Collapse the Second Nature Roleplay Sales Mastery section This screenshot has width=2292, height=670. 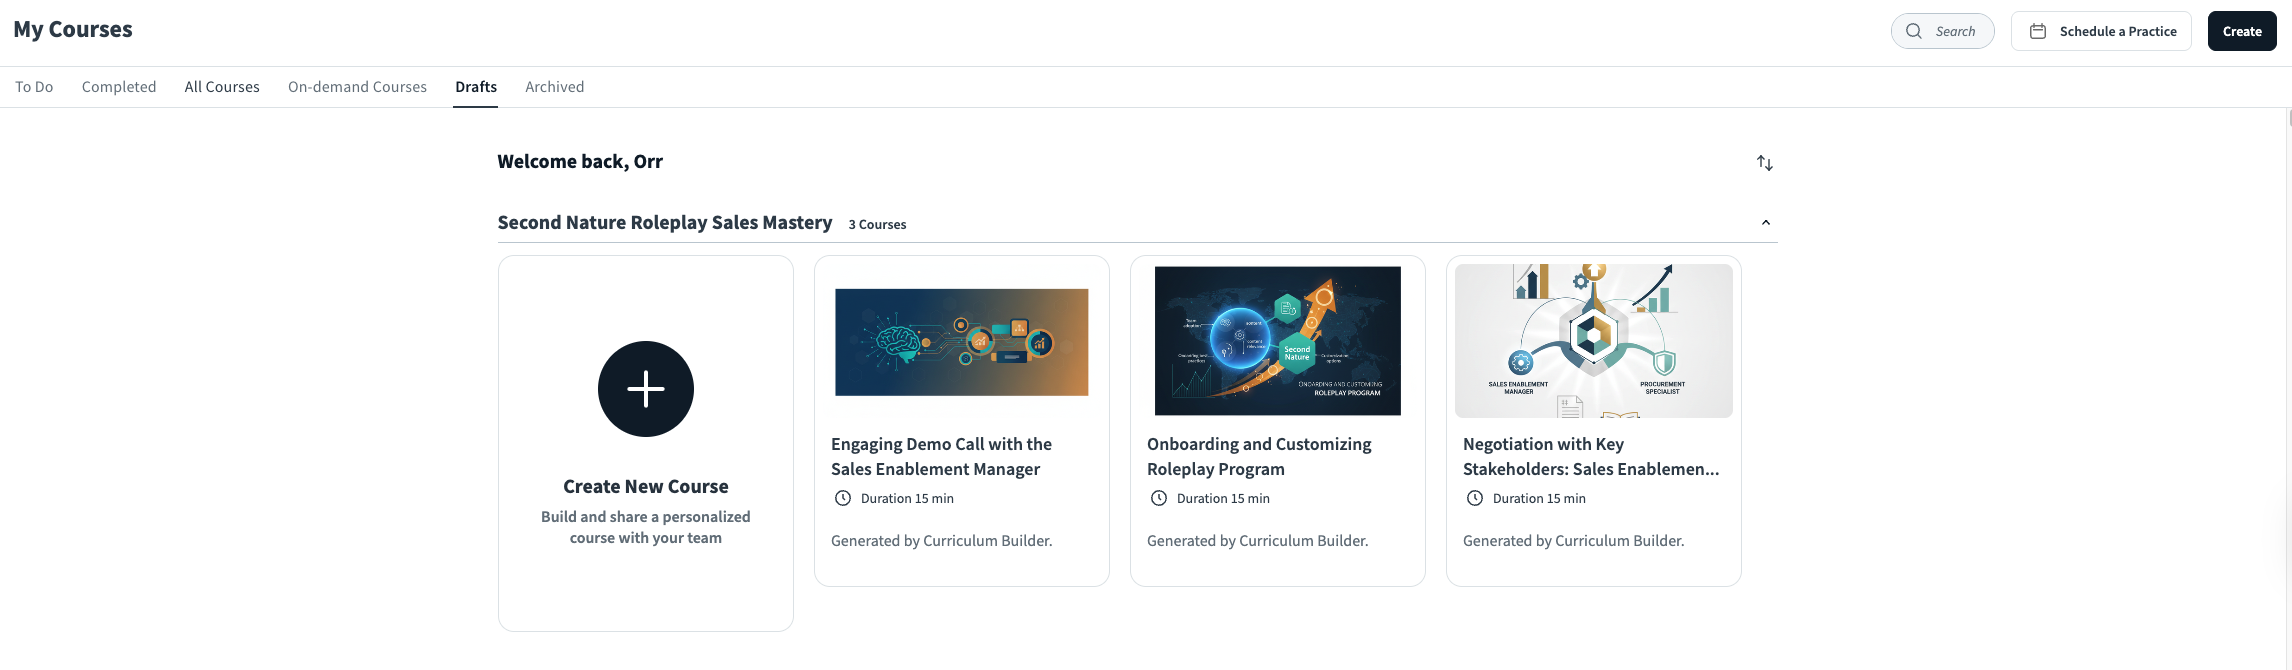click(1766, 223)
